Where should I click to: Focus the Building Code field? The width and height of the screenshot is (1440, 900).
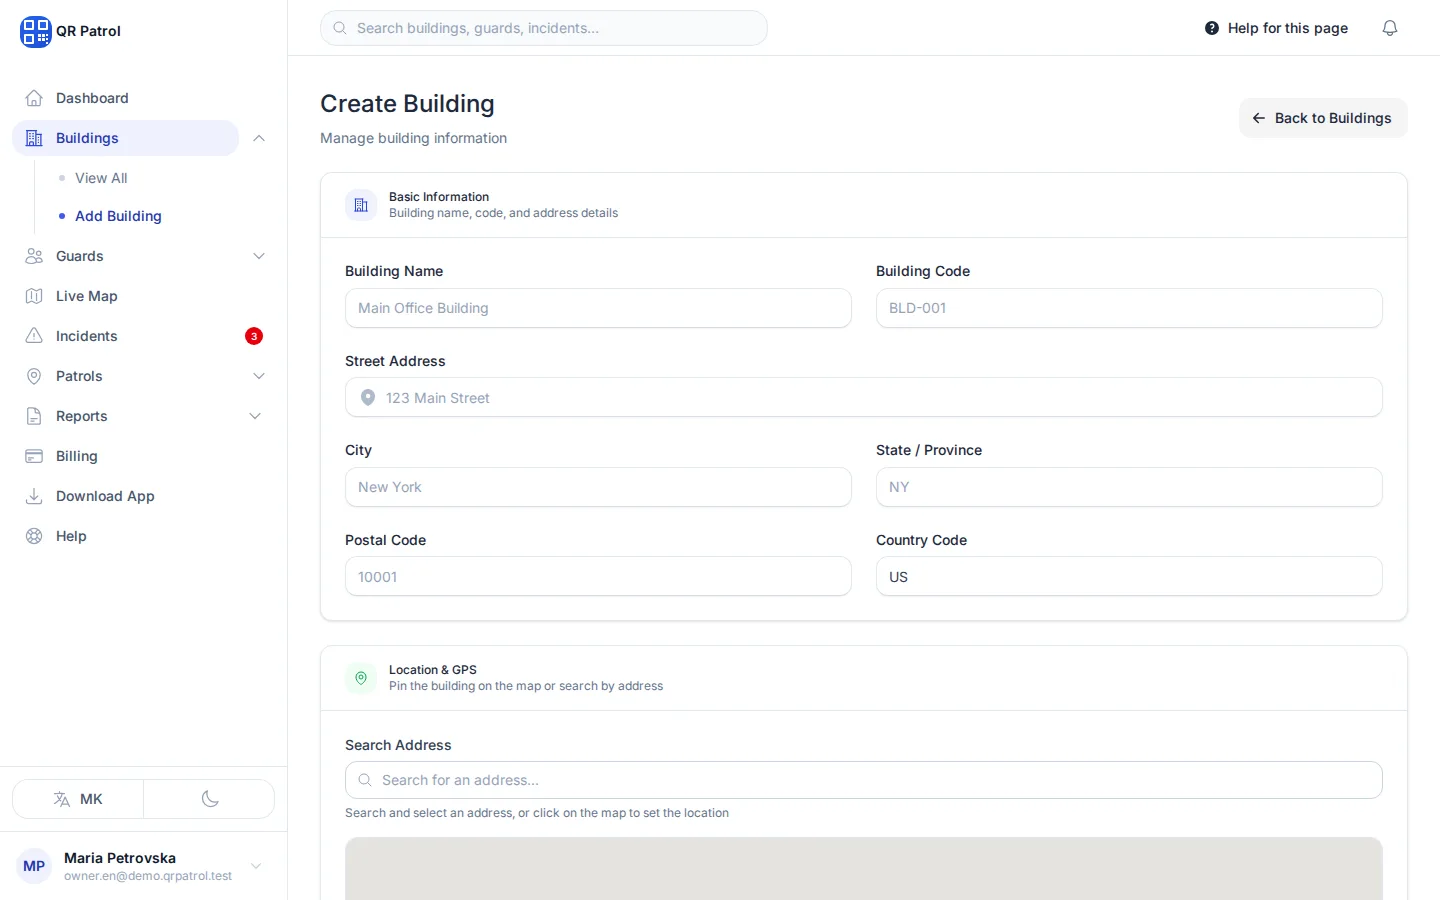[1129, 308]
